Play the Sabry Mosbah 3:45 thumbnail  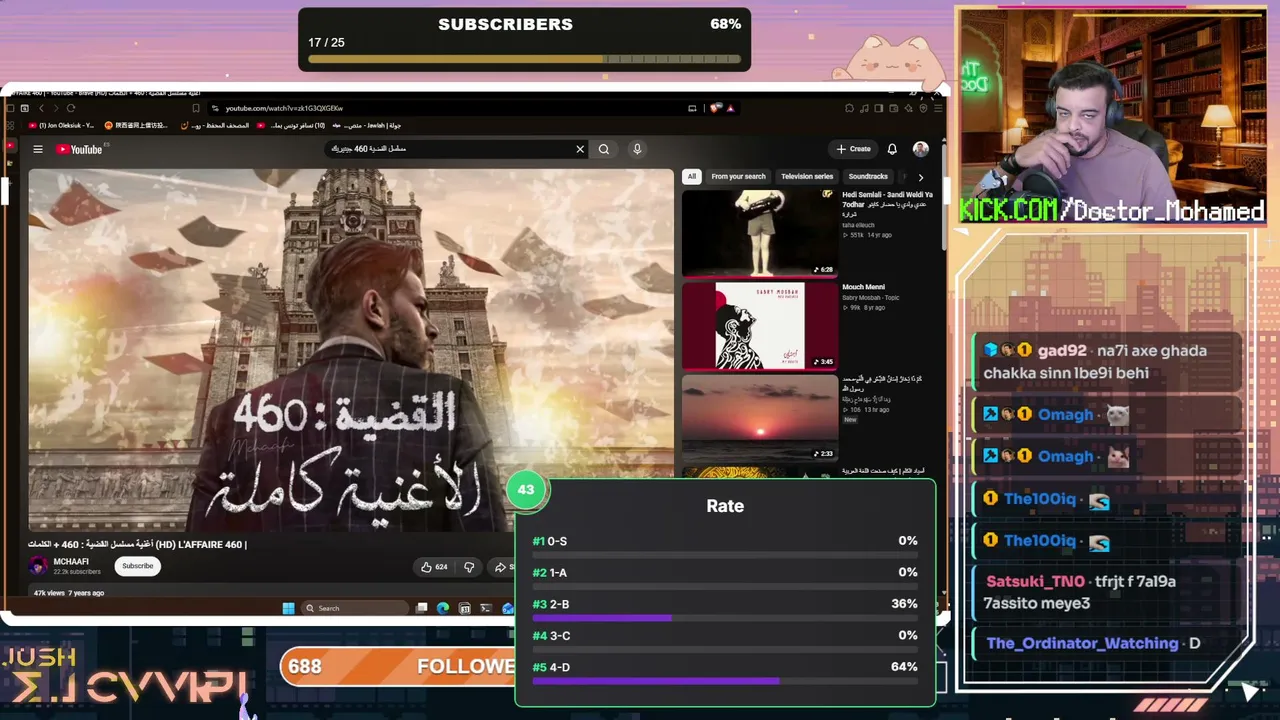[x=760, y=325]
